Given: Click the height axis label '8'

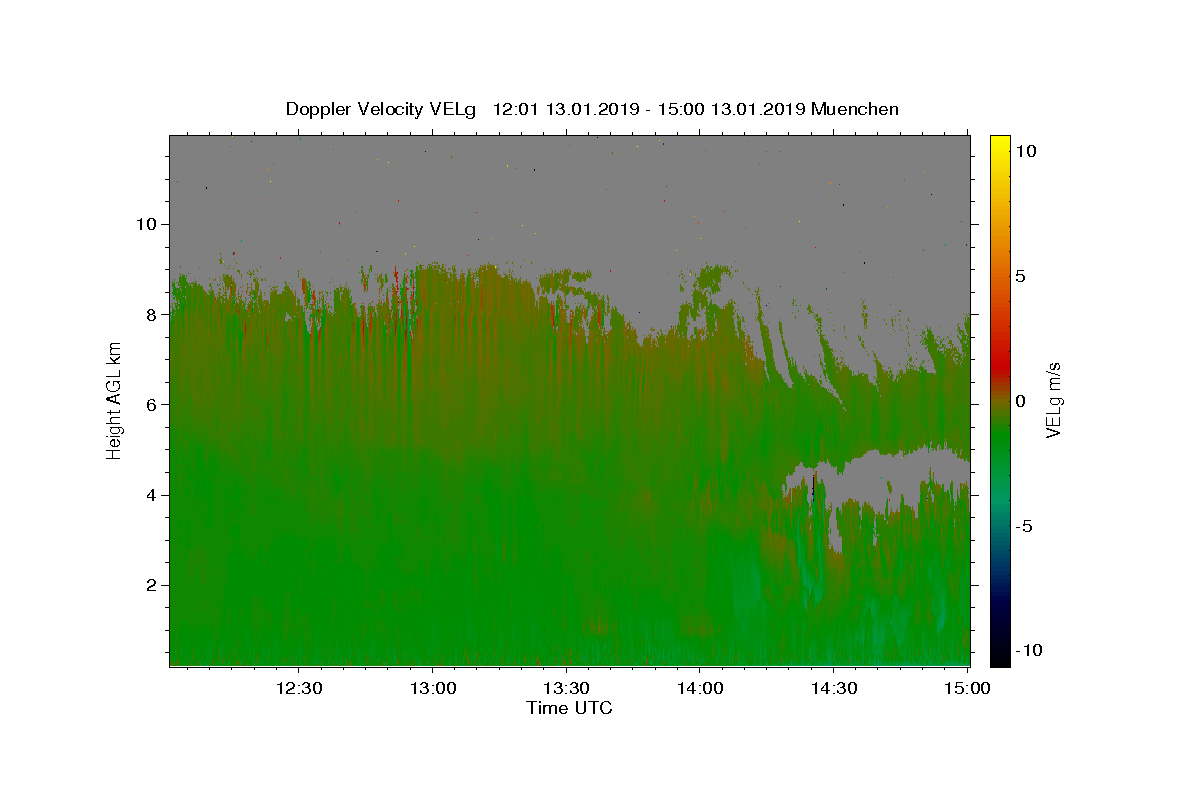Looking at the screenshot, I should point(152,314).
